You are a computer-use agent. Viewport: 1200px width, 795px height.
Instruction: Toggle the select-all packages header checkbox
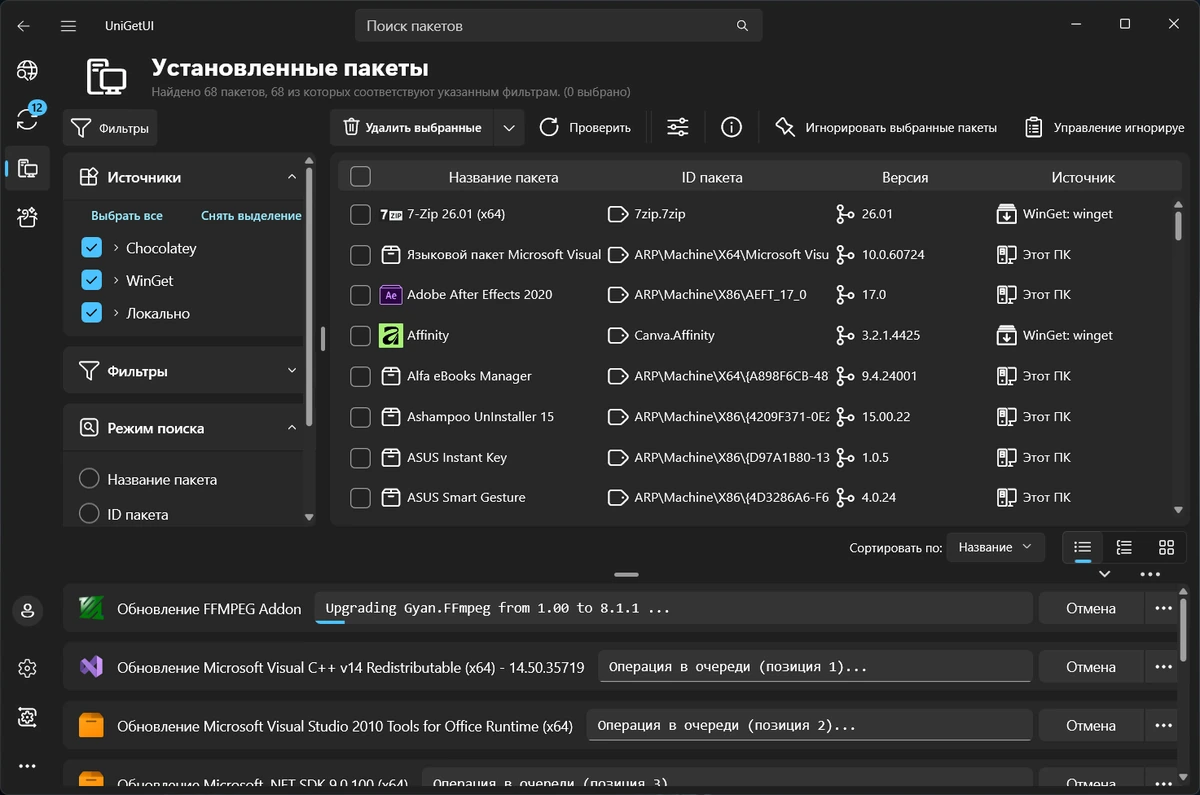[360, 177]
